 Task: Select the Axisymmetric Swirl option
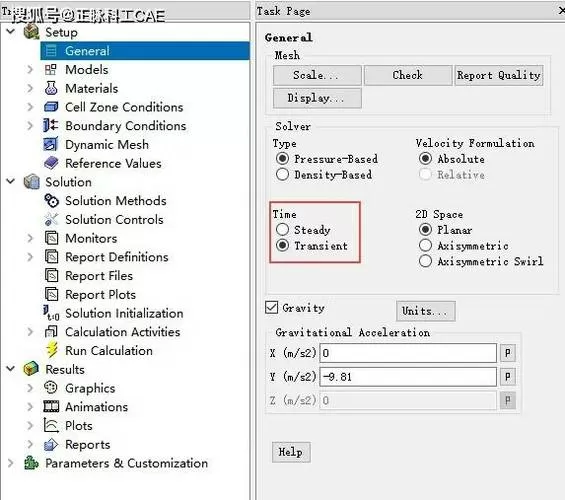tap(425, 261)
